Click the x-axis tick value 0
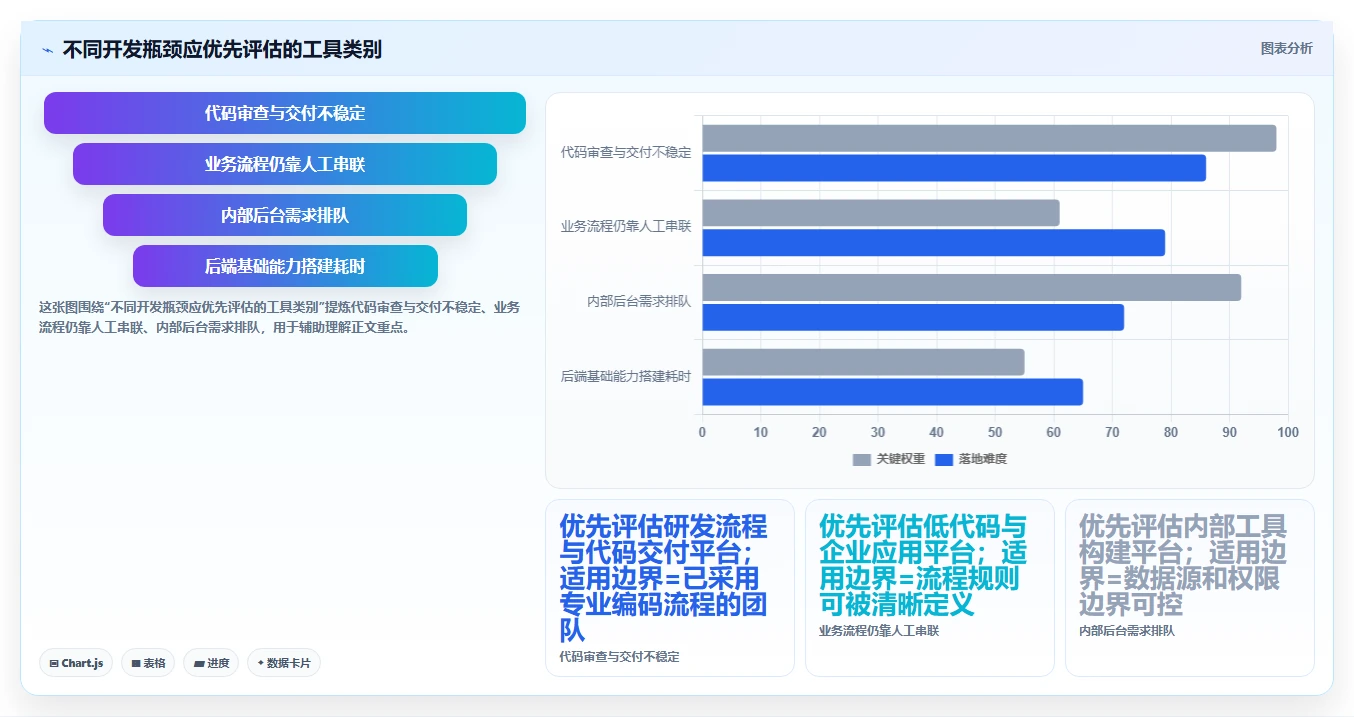This screenshot has width=1354, height=717. click(702, 433)
